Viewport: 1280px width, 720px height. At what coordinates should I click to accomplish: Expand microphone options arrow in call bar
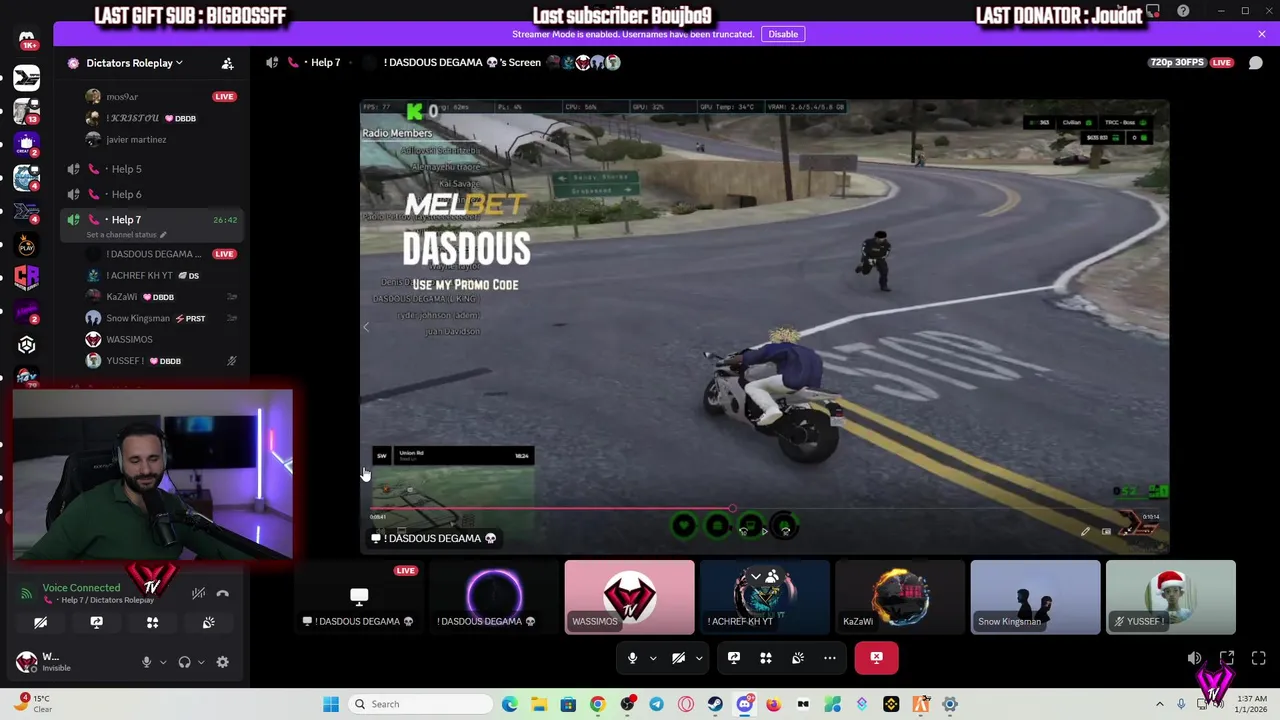click(x=653, y=657)
